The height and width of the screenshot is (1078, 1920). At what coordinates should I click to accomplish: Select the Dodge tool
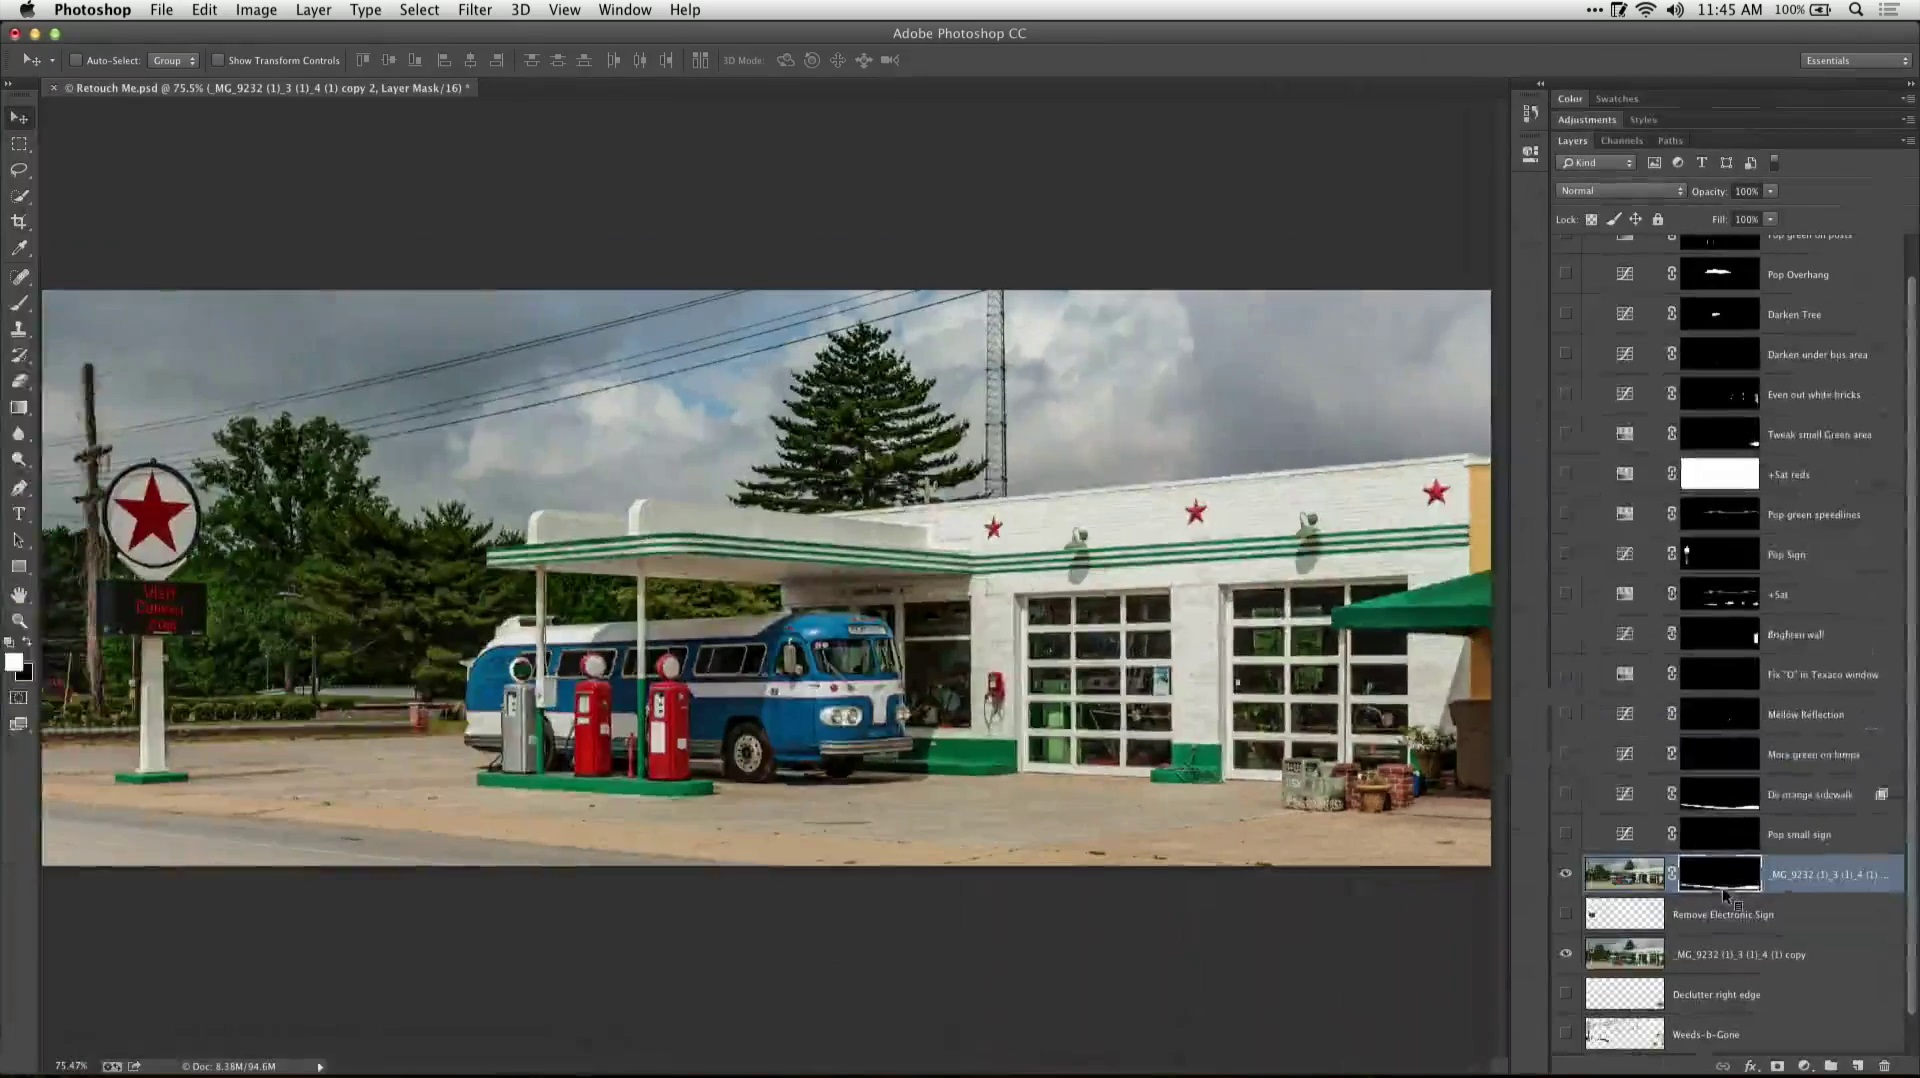tap(19, 460)
